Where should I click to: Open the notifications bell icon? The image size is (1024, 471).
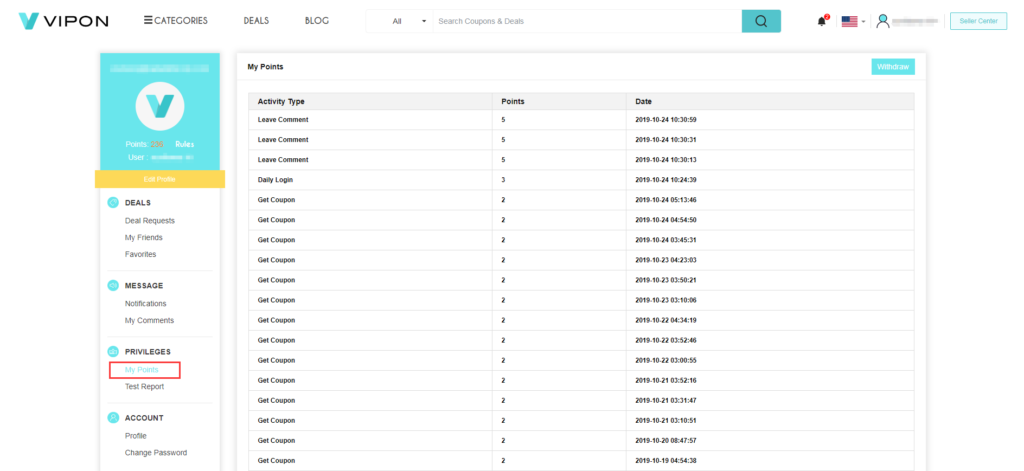click(x=822, y=21)
